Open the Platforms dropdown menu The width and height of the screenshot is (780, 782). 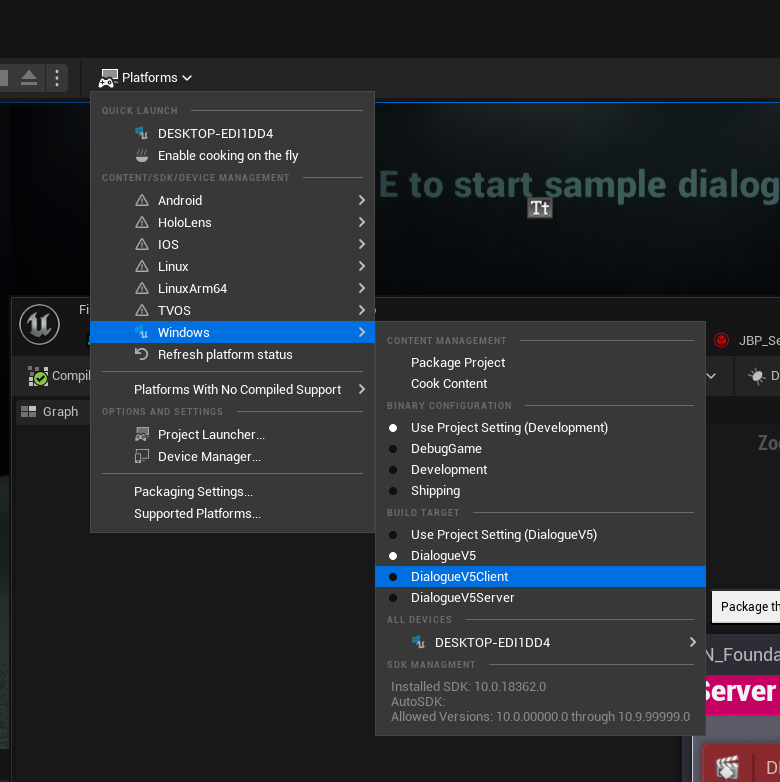145,77
